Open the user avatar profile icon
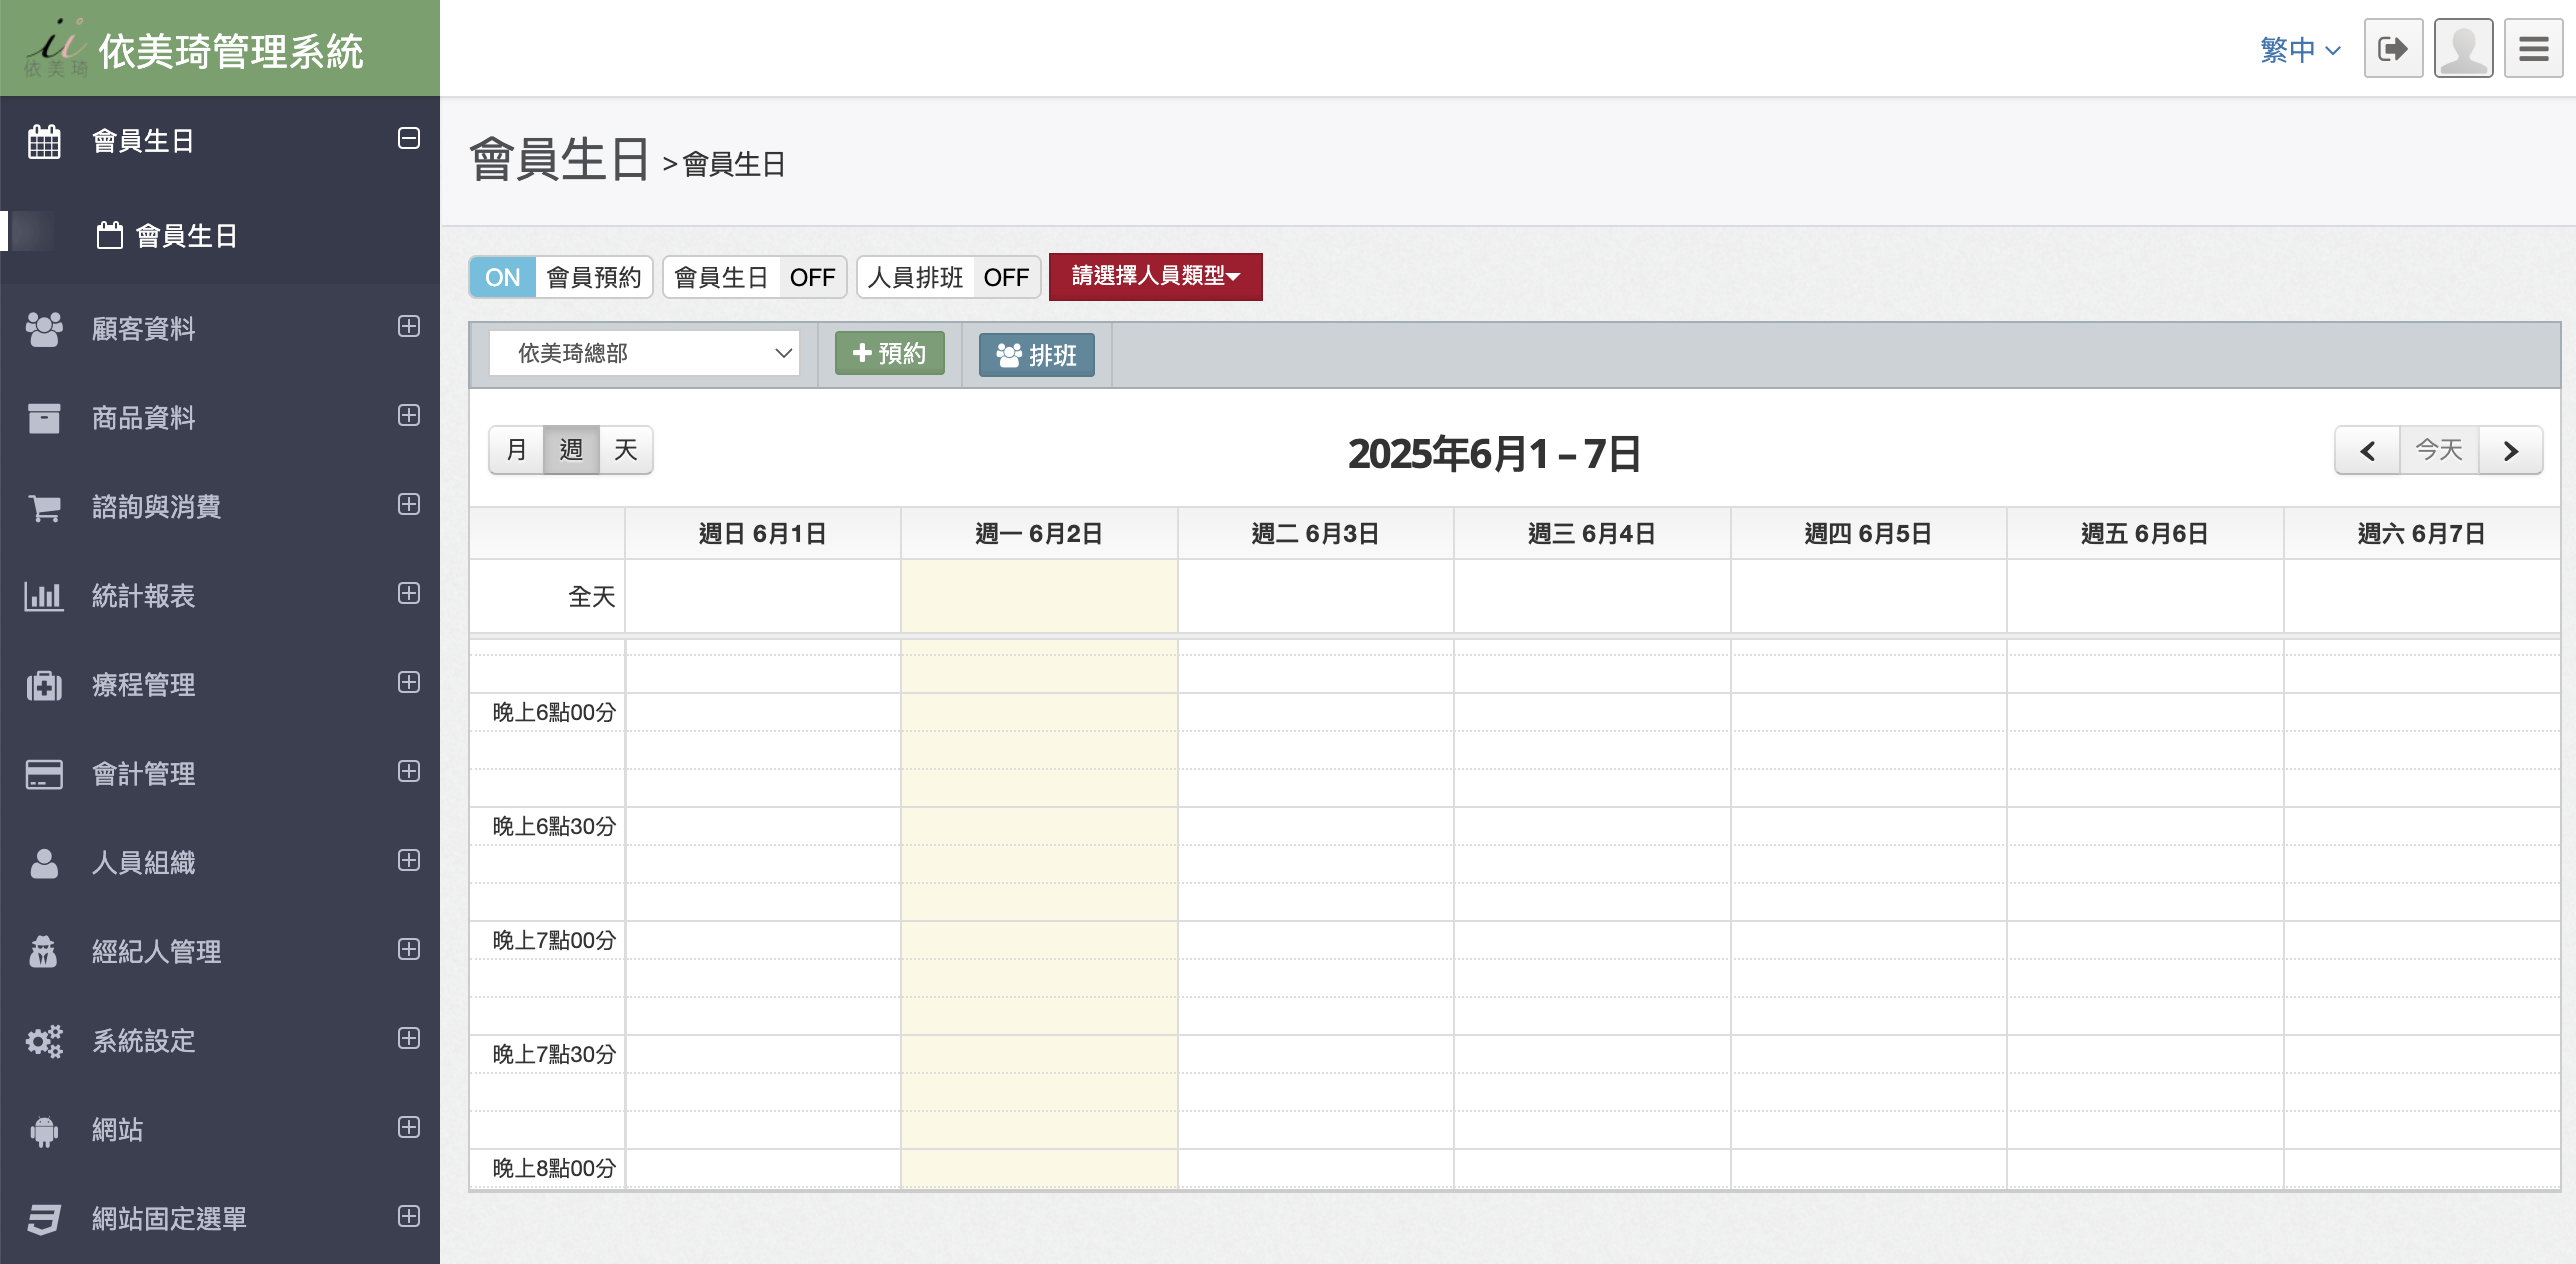Screen dimensions: 2576x1264 point(2463,48)
